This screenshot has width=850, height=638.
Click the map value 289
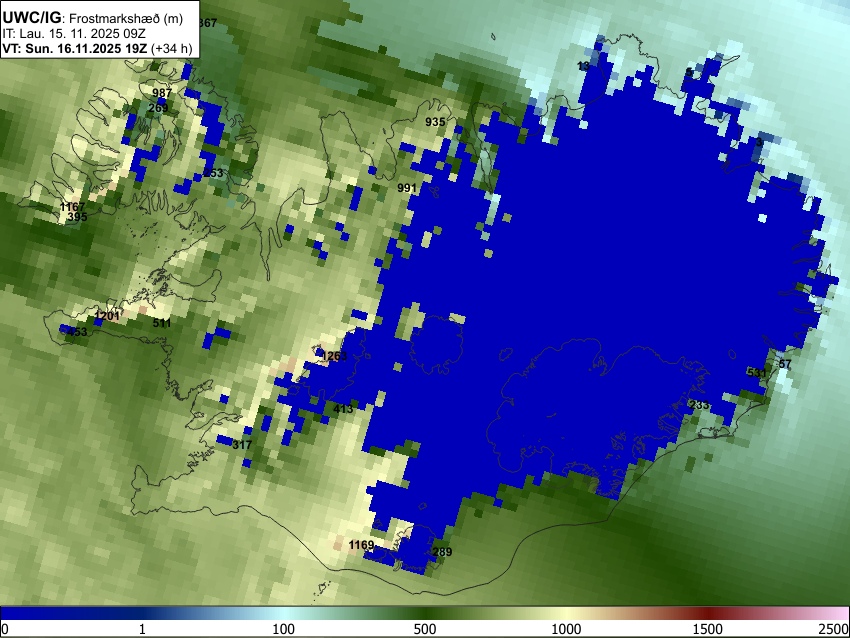442,552
